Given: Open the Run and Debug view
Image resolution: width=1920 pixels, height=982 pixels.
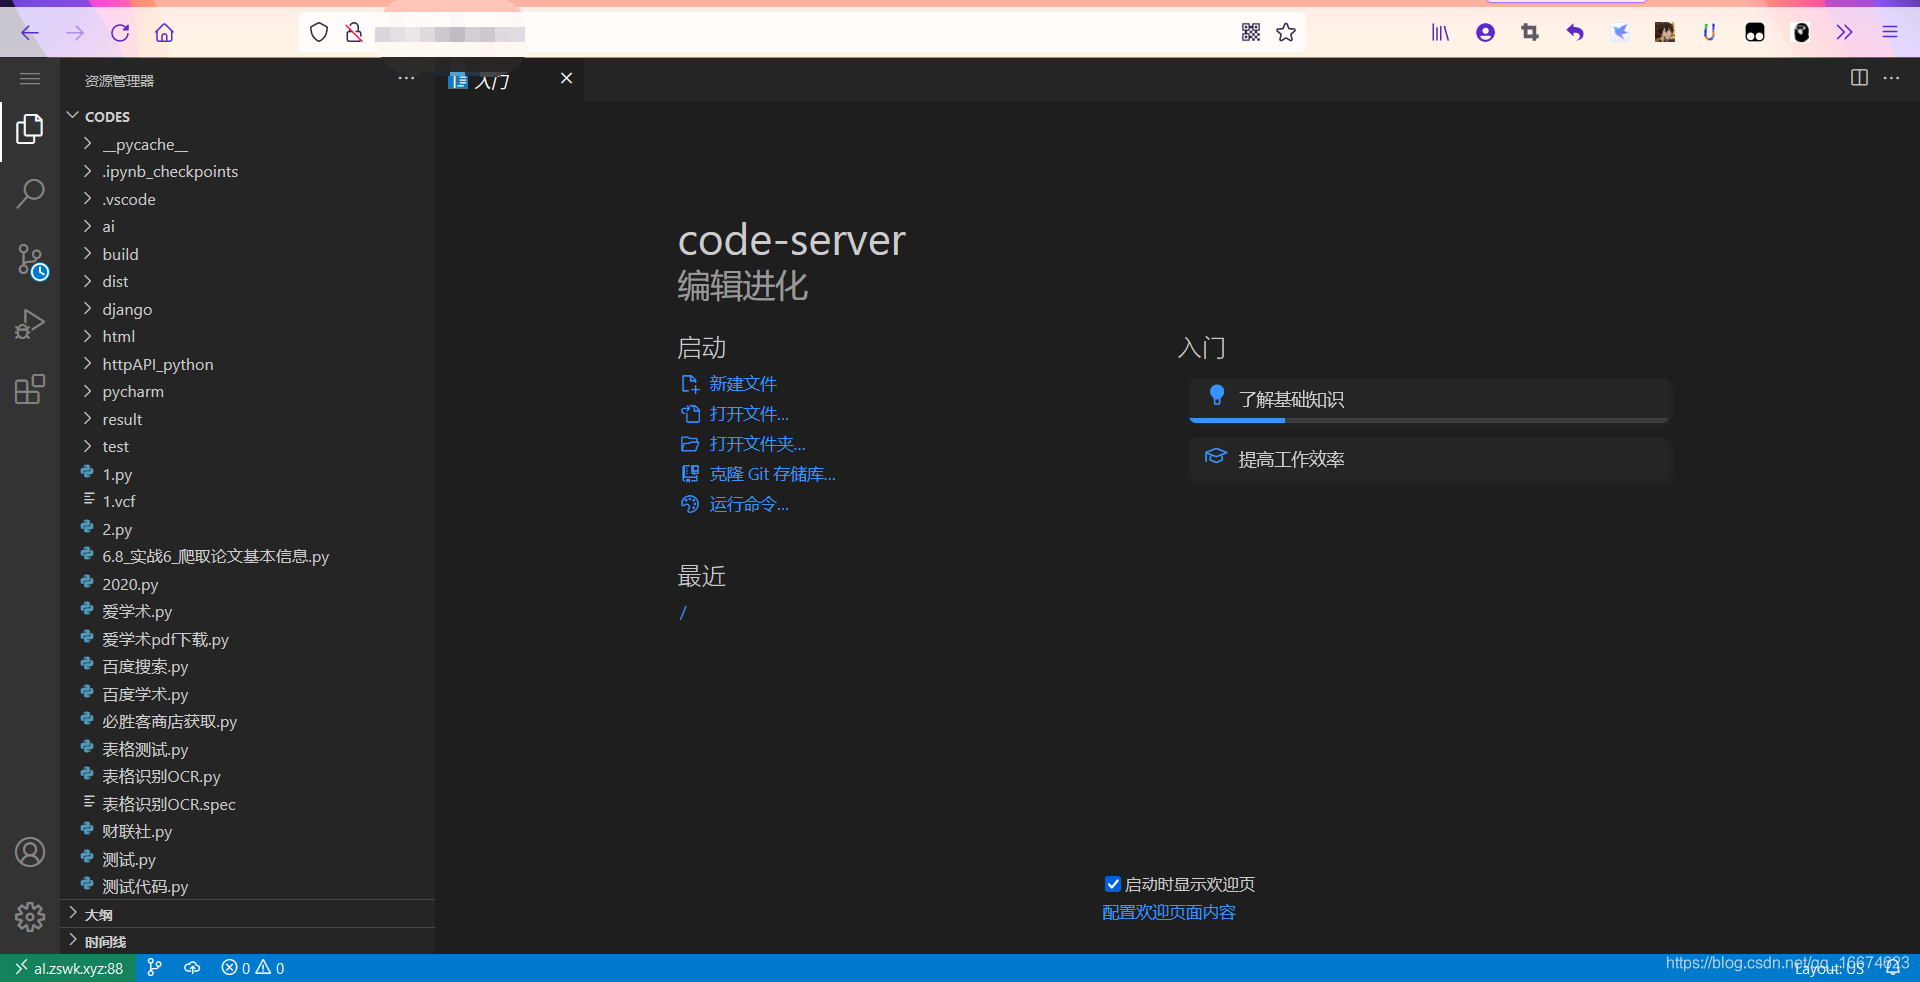Looking at the screenshot, I should (x=30, y=324).
